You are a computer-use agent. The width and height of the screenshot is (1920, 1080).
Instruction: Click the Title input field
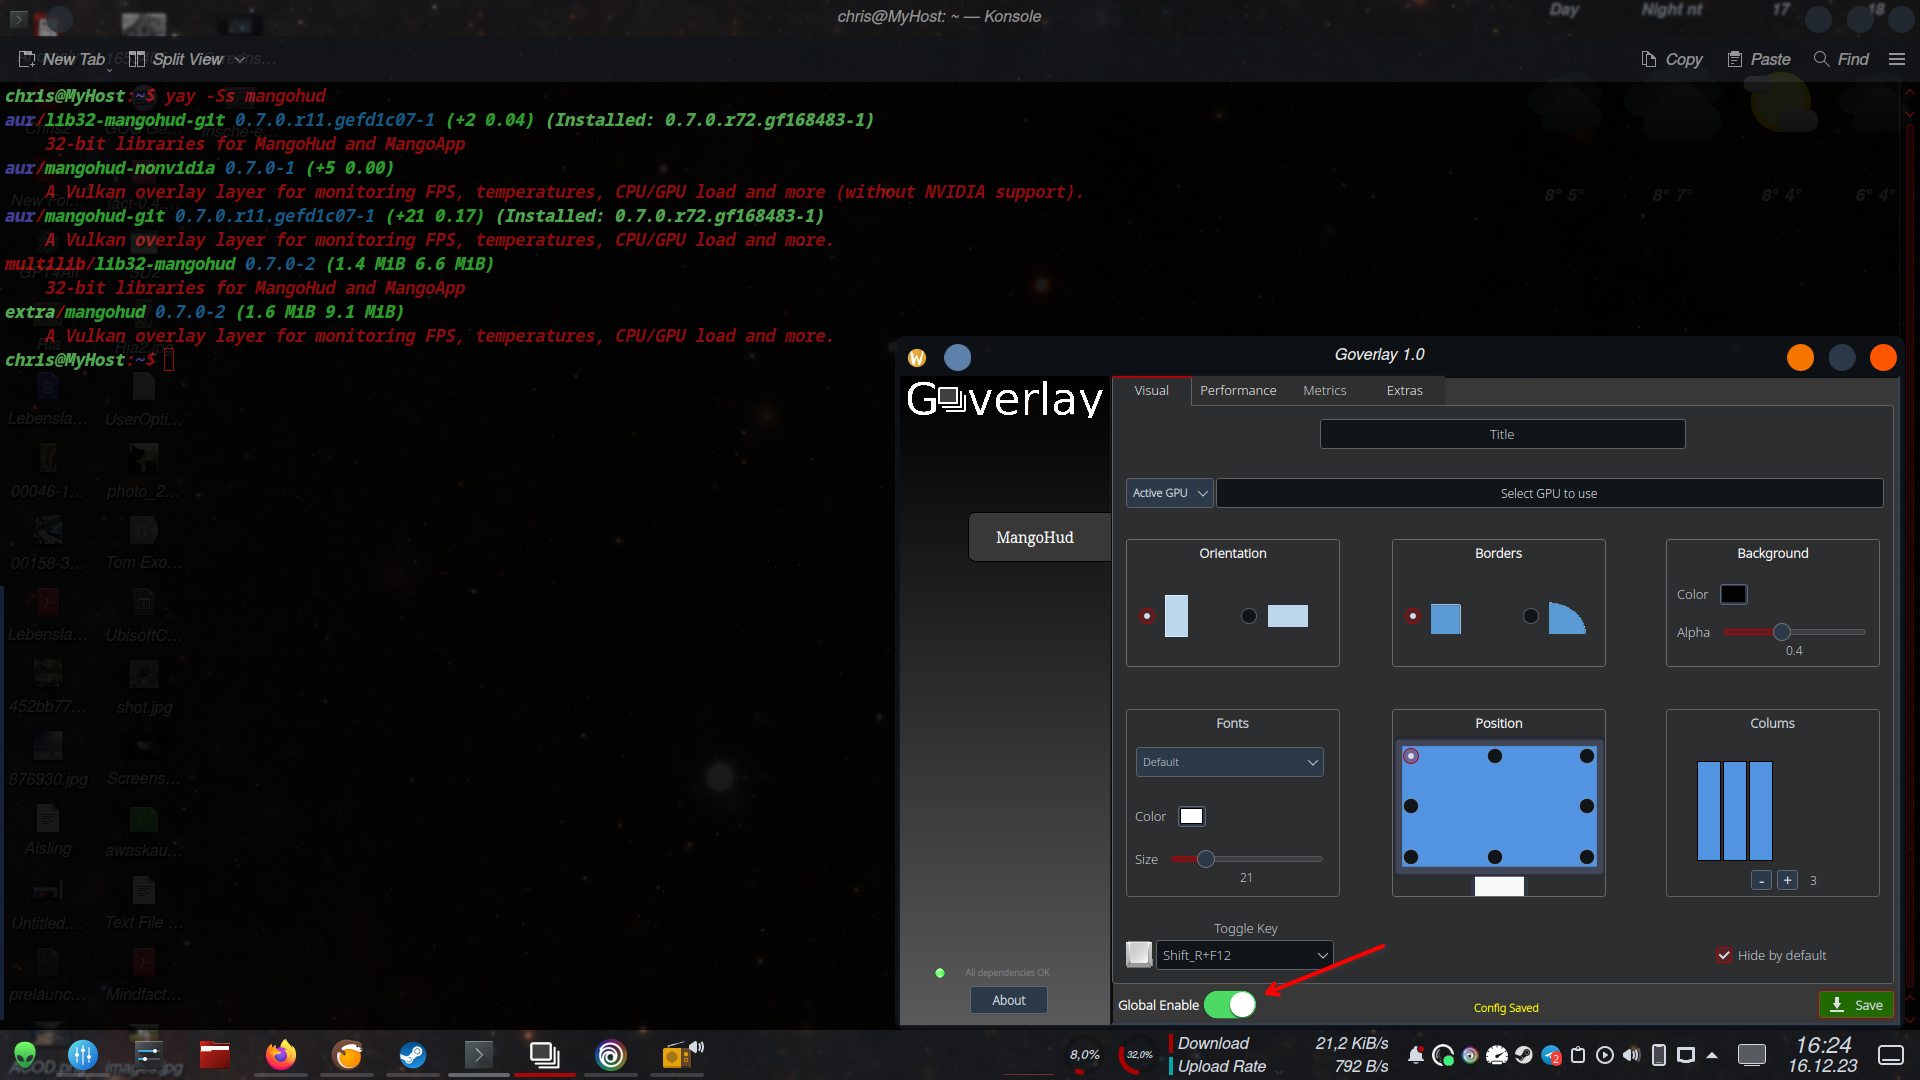[1501, 433]
